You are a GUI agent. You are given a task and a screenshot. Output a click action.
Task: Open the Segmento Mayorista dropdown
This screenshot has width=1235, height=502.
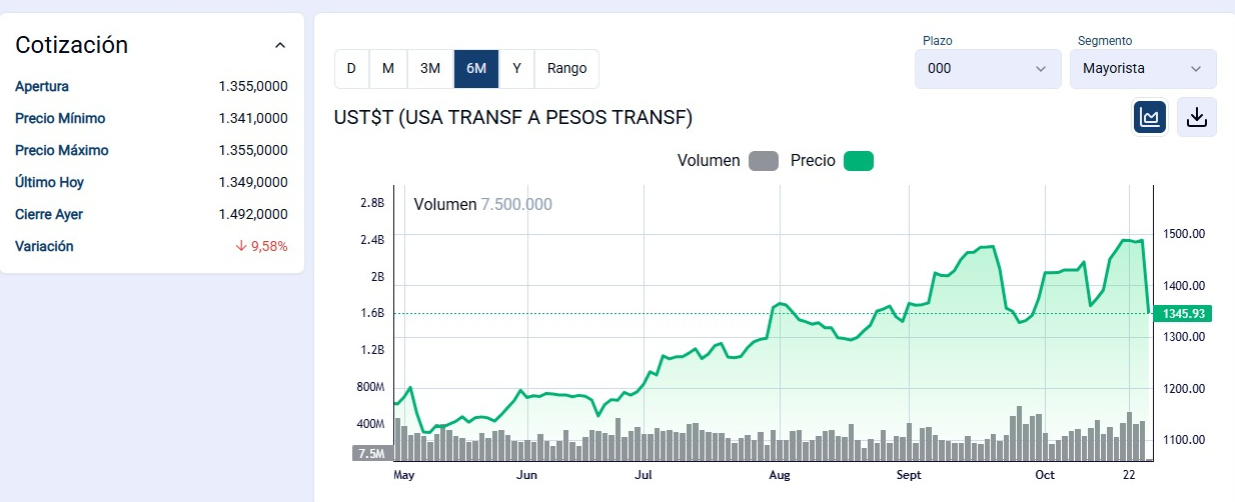(1142, 69)
